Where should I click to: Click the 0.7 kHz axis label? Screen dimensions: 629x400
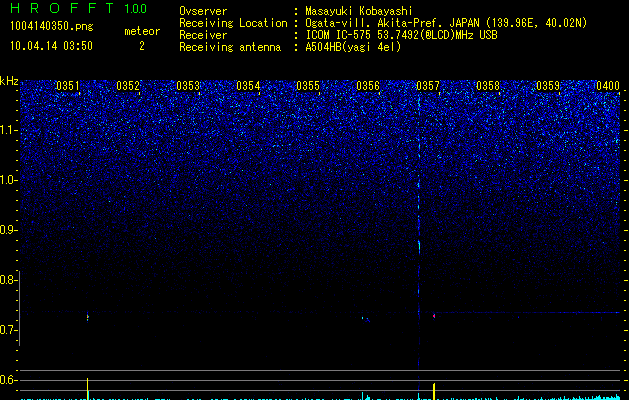pos(8,330)
